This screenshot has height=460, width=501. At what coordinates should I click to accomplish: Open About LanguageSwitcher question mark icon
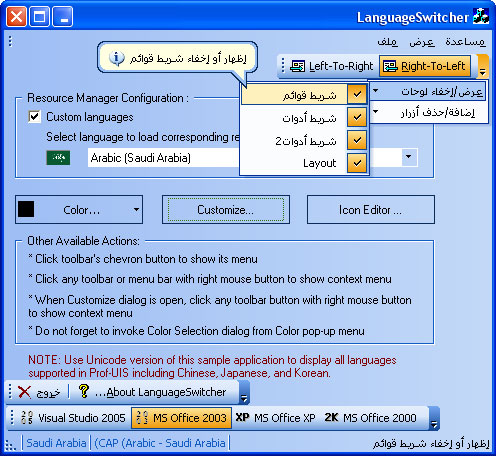[84, 391]
